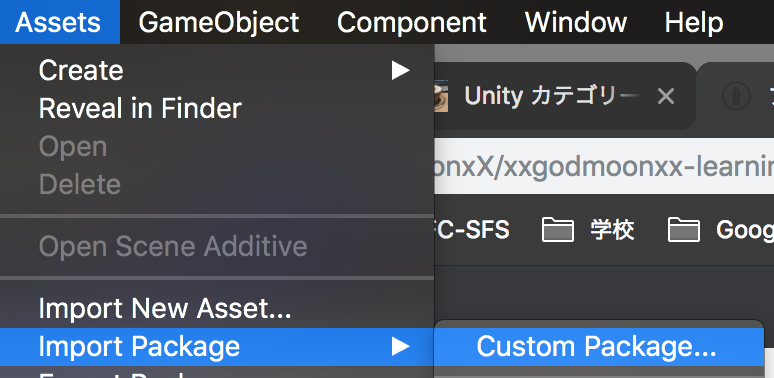
Task: Select Import New Asset...
Action: tap(217, 308)
